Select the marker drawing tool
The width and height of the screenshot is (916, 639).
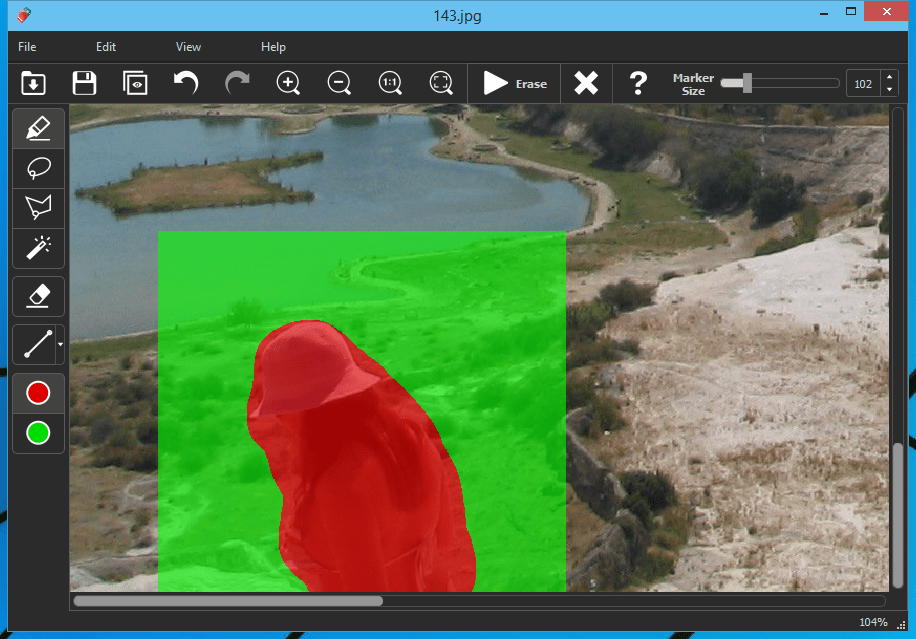pos(38,128)
